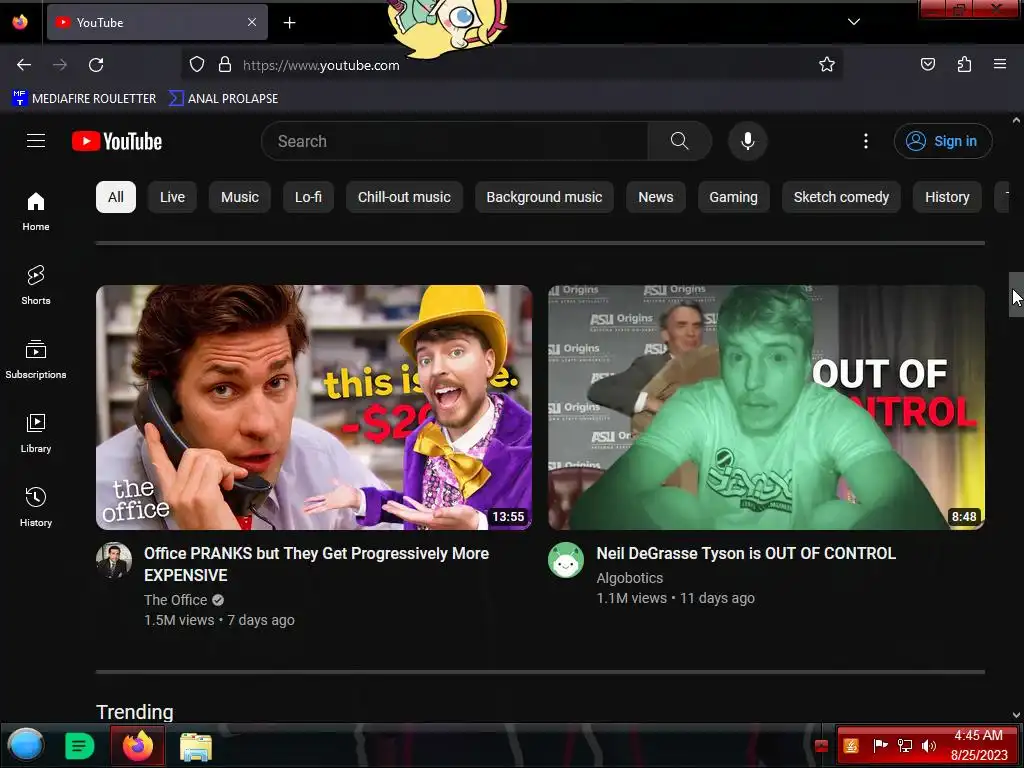Viewport: 1024px width, 768px height.
Task: Open tracking protection shield icon
Action: pyautogui.click(x=197, y=65)
